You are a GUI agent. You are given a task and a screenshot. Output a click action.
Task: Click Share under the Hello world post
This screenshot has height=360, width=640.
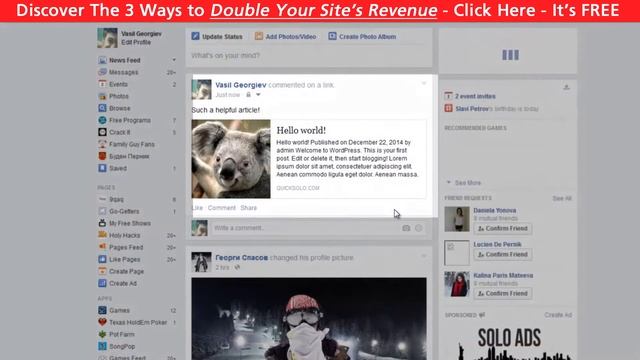(x=249, y=208)
